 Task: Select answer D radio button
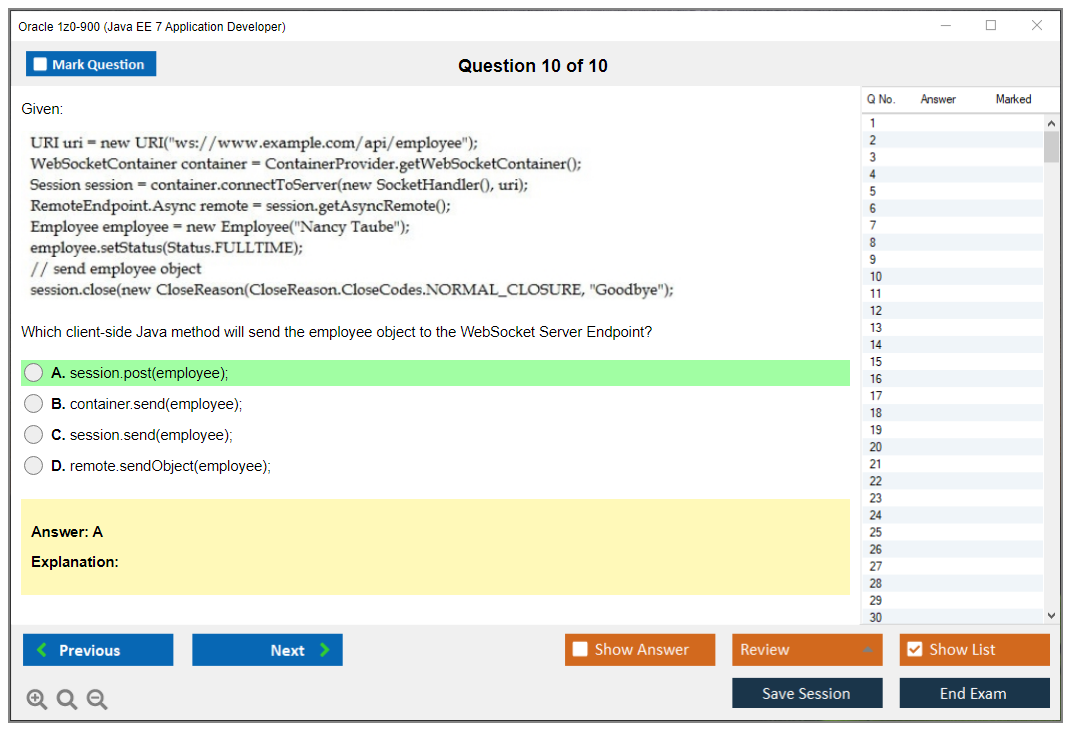[33, 465]
